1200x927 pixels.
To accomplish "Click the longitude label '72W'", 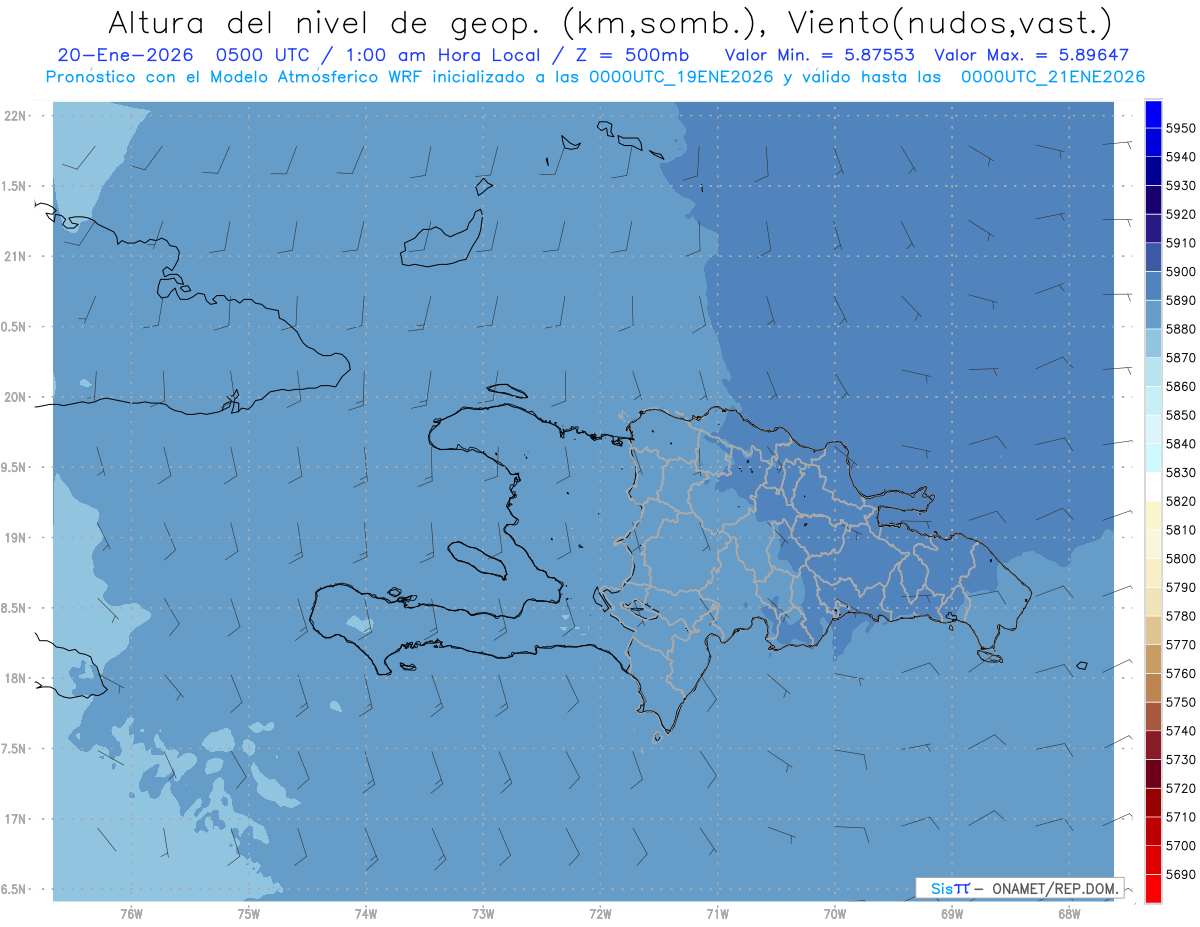I will click(x=601, y=914).
